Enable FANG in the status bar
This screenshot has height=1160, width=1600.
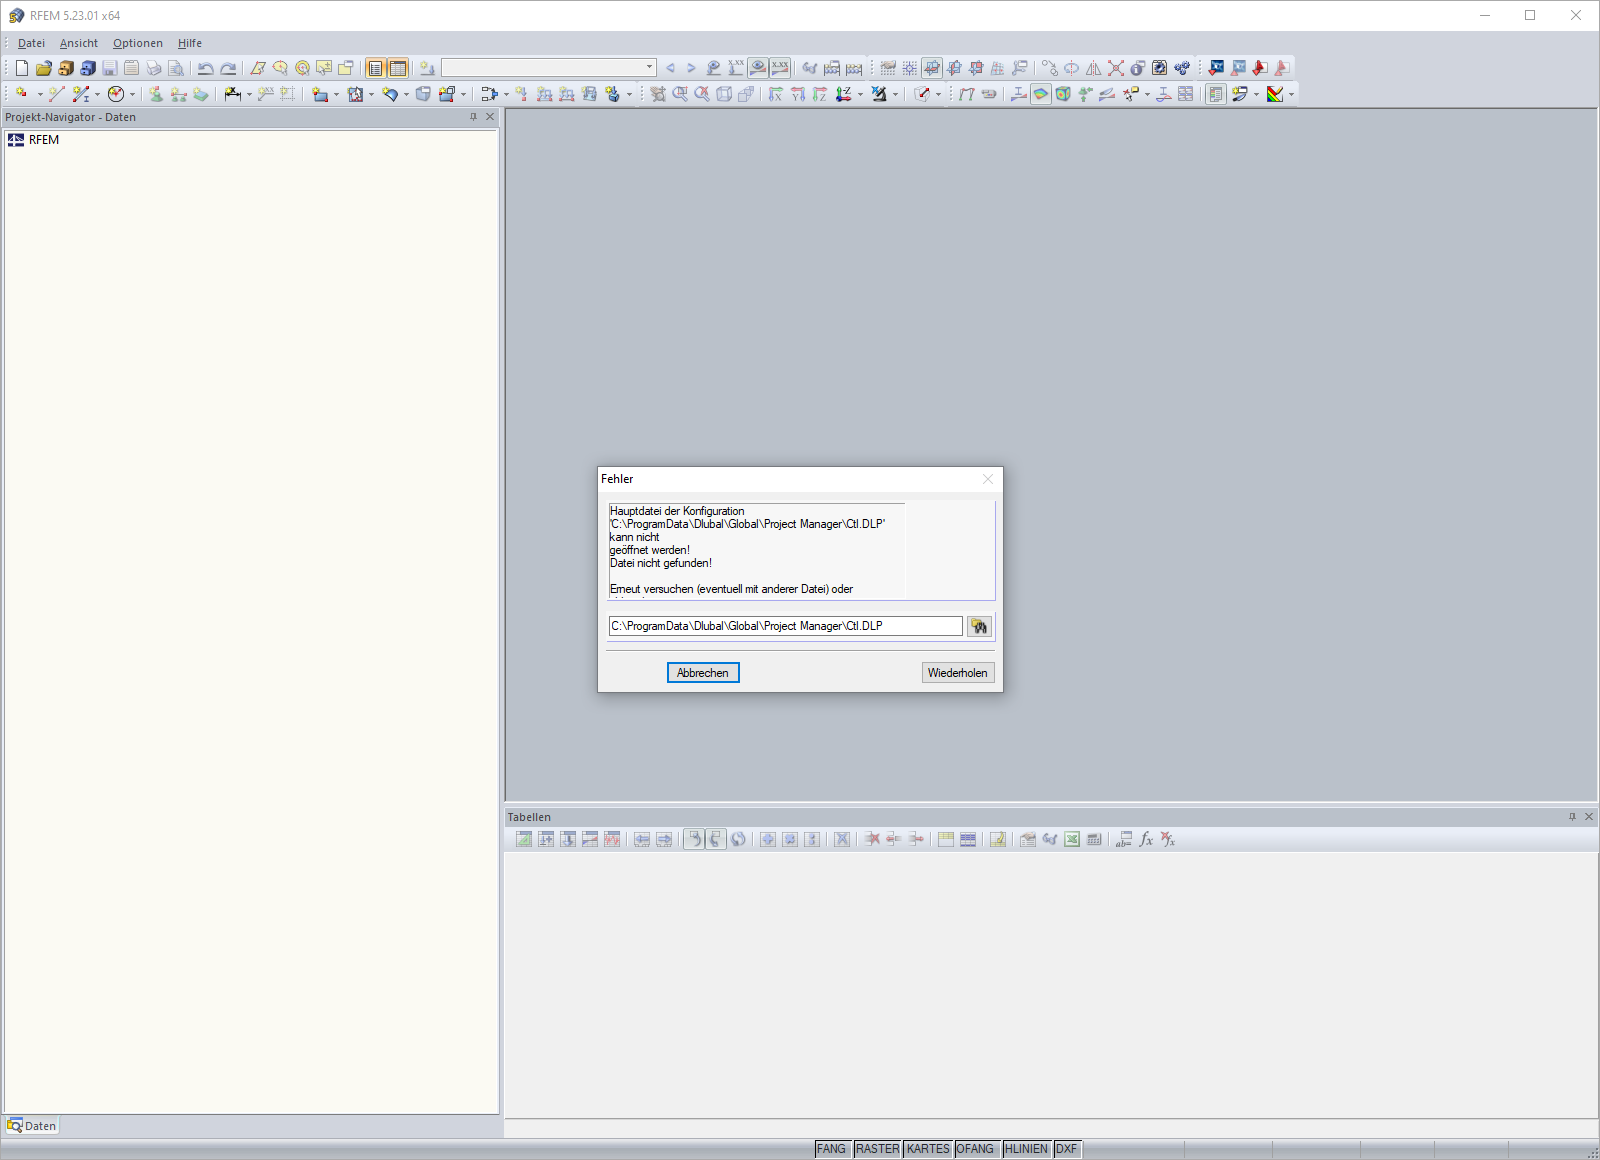pyautogui.click(x=832, y=1149)
